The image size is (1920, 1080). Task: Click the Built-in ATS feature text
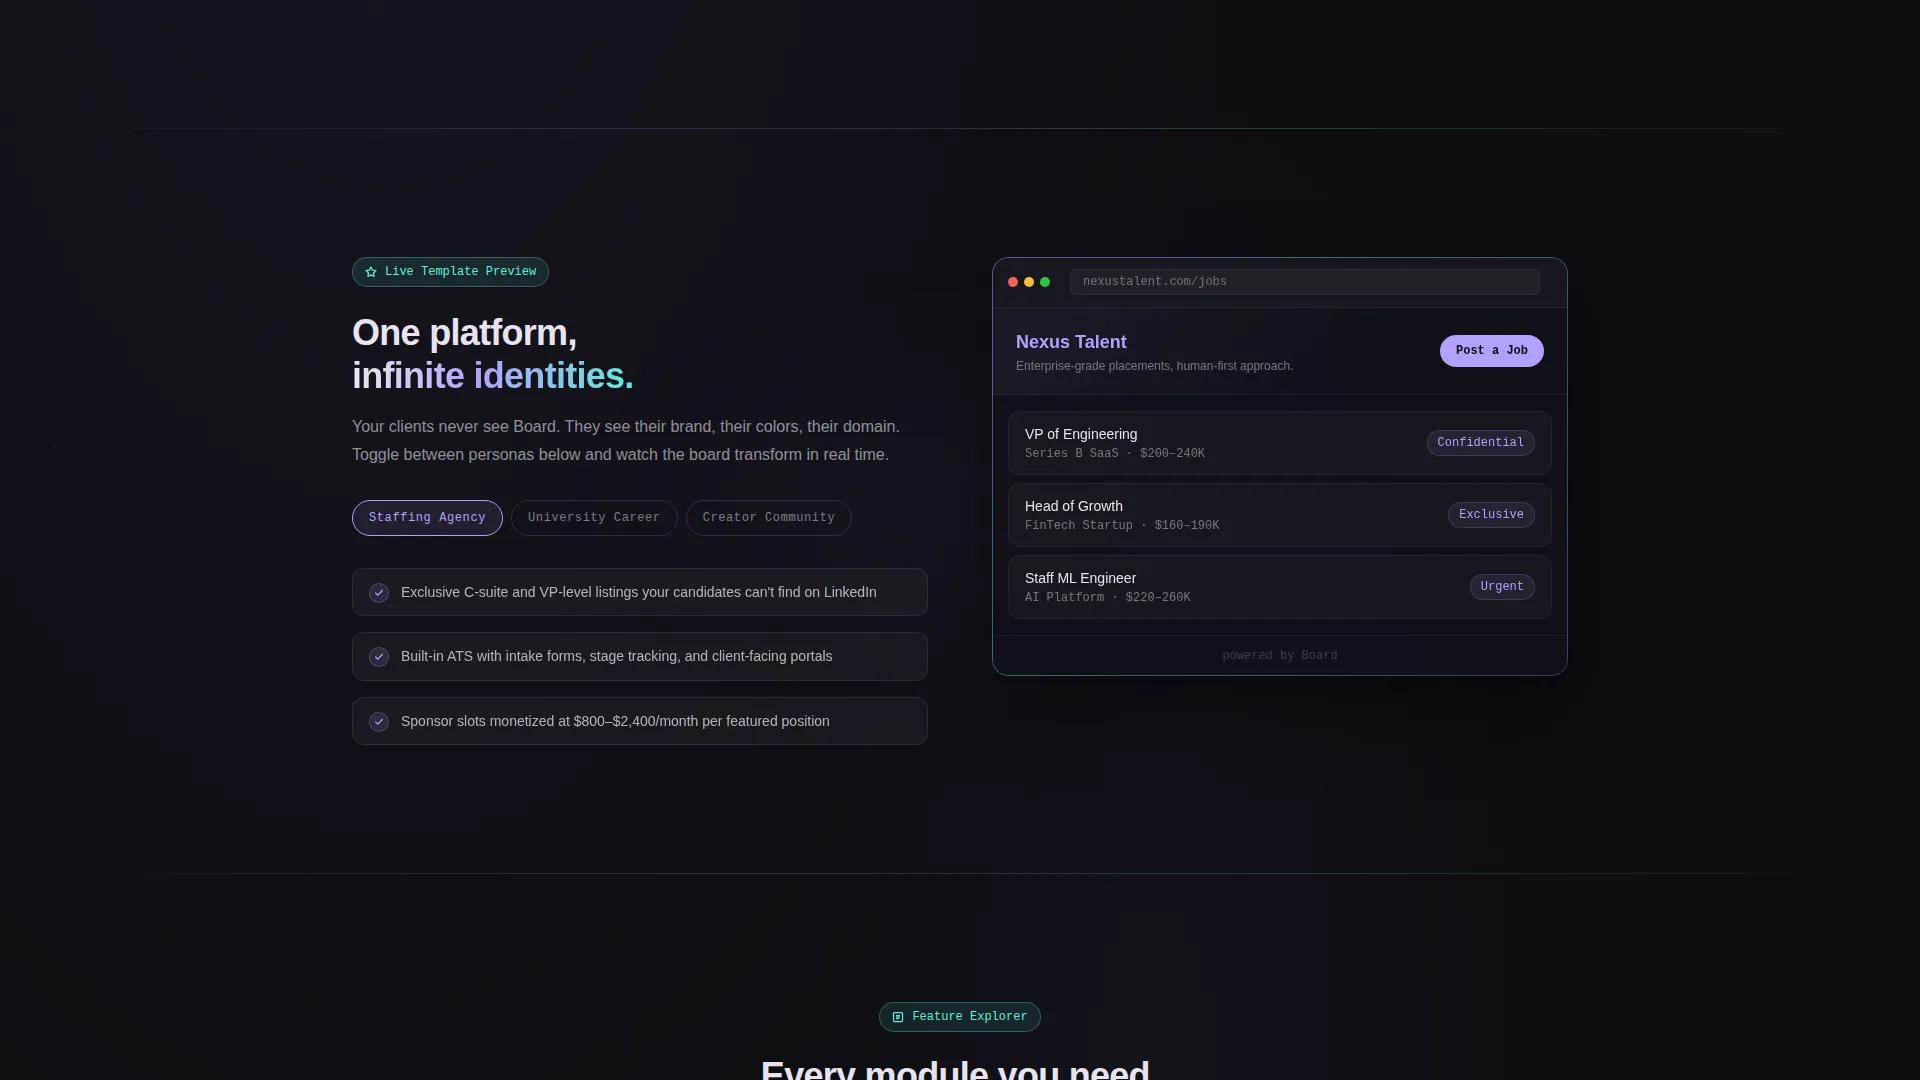coord(616,657)
